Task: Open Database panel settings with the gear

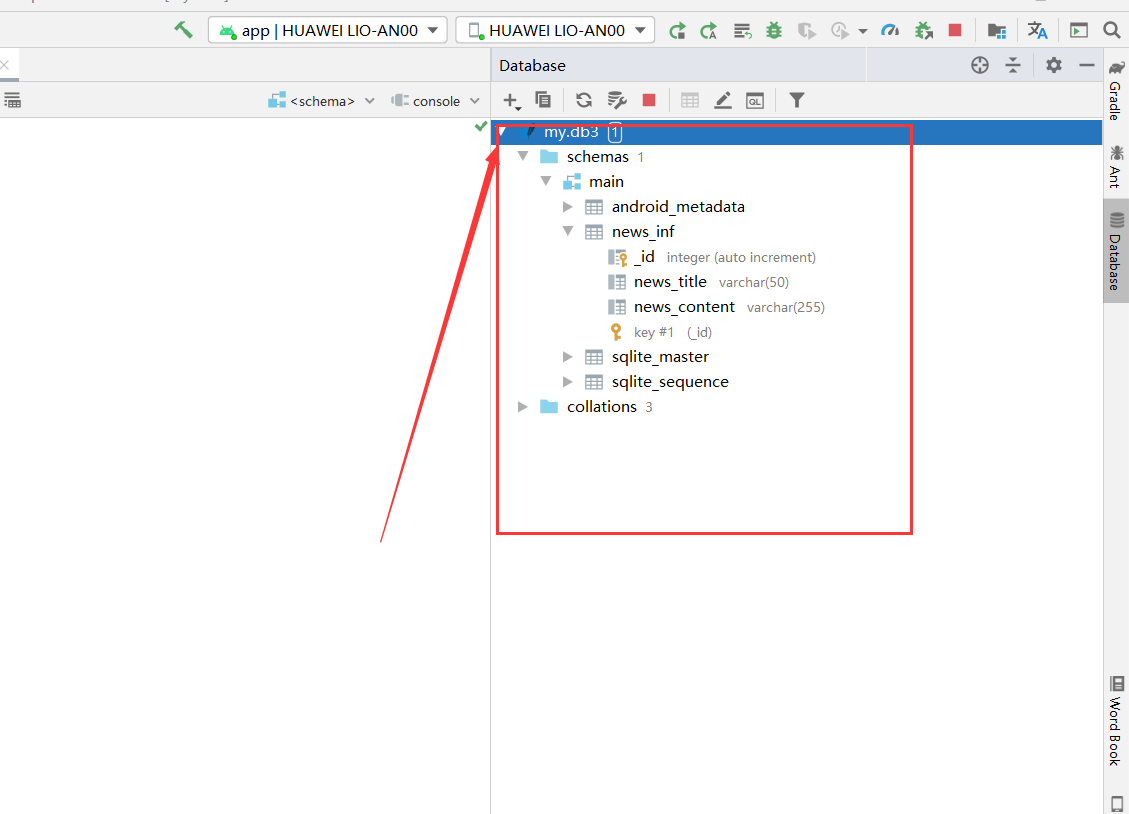Action: pyautogui.click(x=1052, y=64)
